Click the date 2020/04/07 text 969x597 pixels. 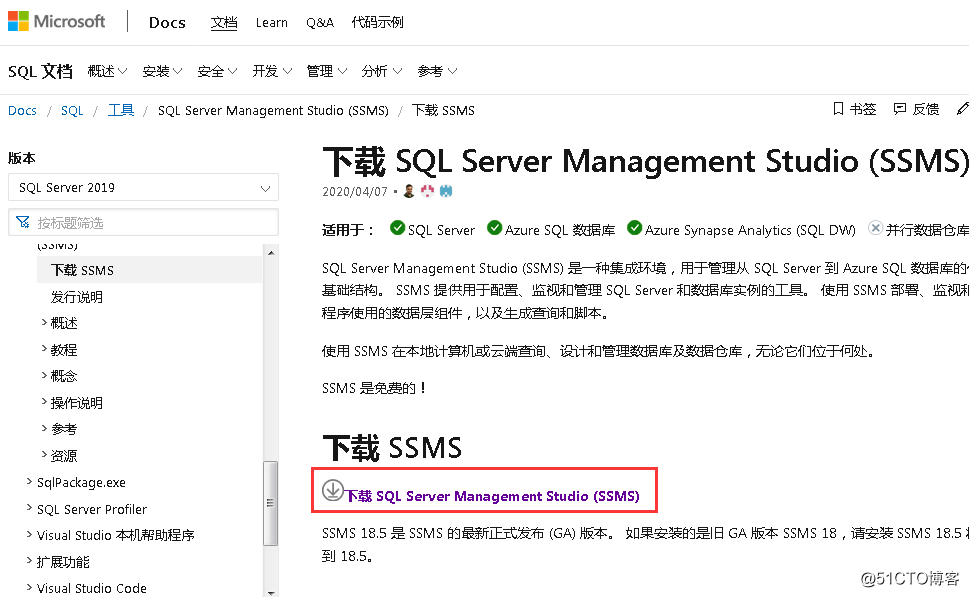pos(355,192)
